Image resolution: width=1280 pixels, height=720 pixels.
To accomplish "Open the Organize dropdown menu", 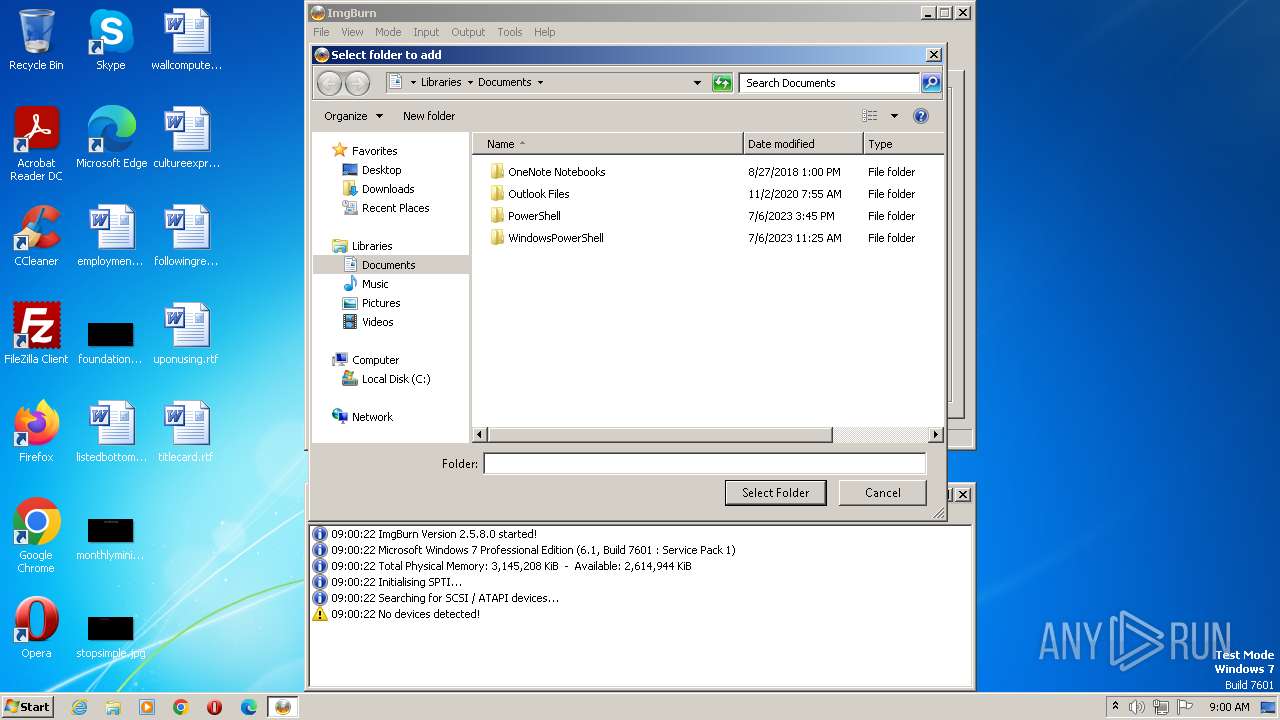I will [x=353, y=116].
